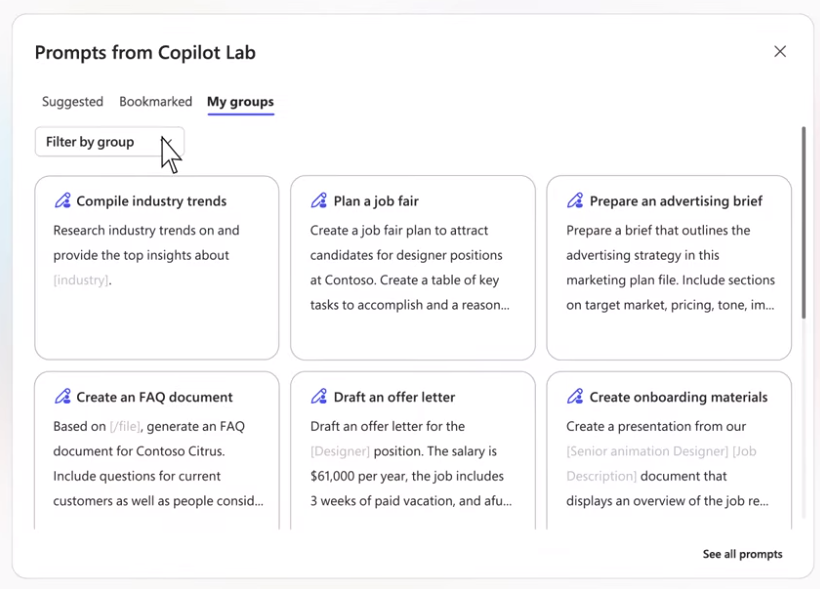Viewport: 820px width, 589px height.
Task: Click the [industry] placeholder in Compile industry trends
Action: (x=81, y=281)
